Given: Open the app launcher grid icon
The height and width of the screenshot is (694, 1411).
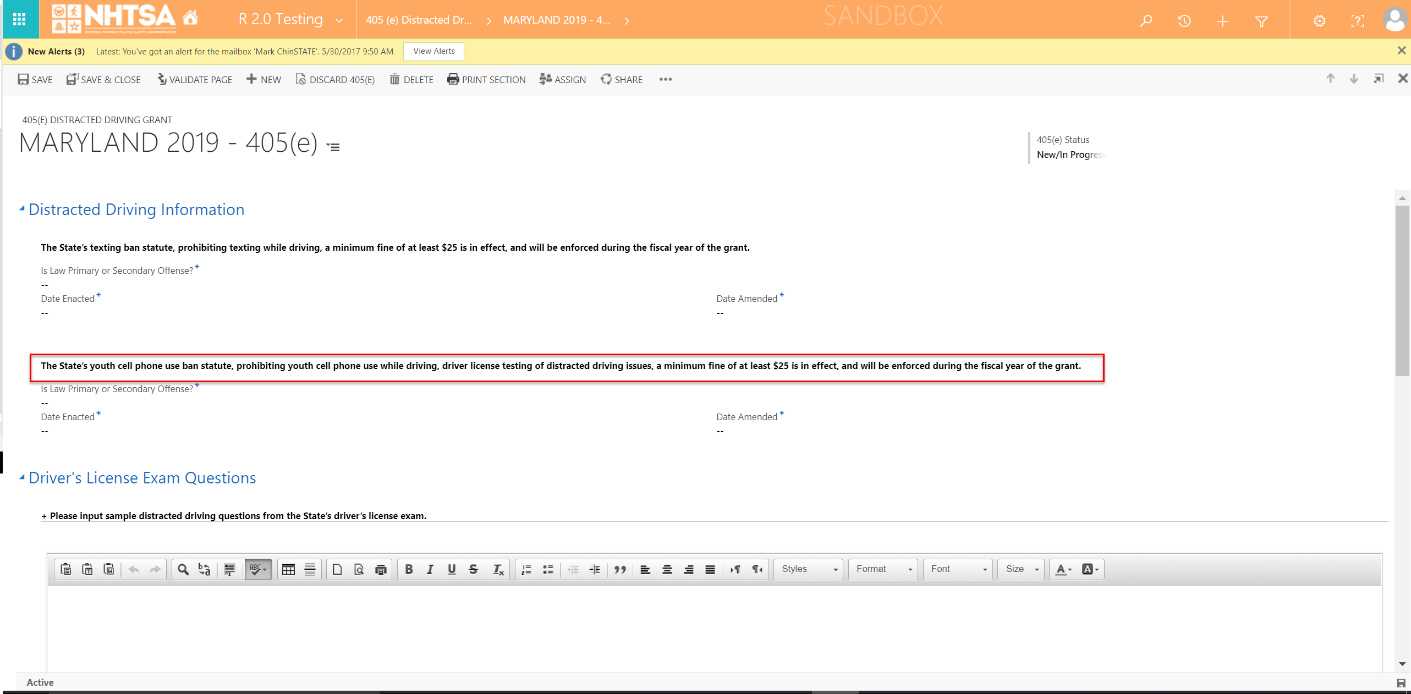Looking at the screenshot, I should tap(19, 20).
